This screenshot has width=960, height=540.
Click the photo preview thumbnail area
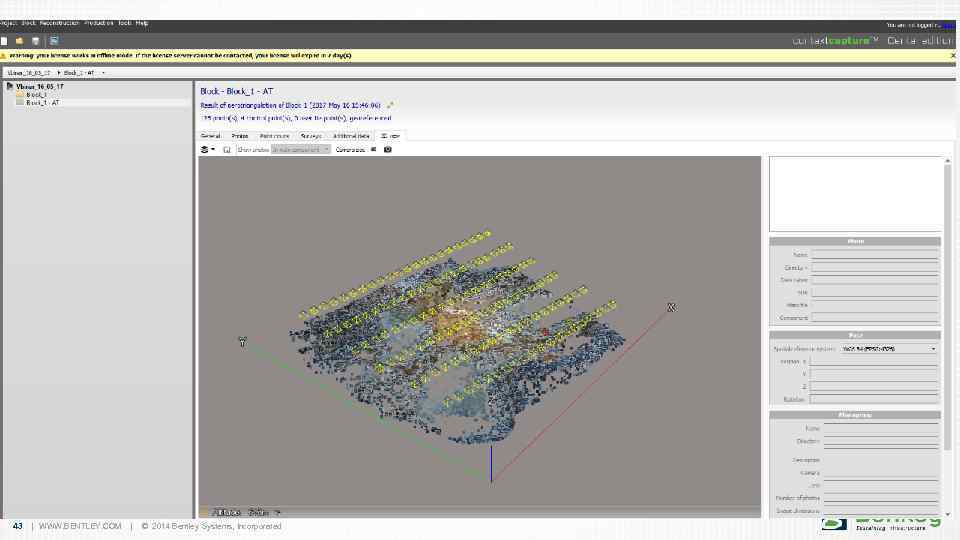pos(855,194)
